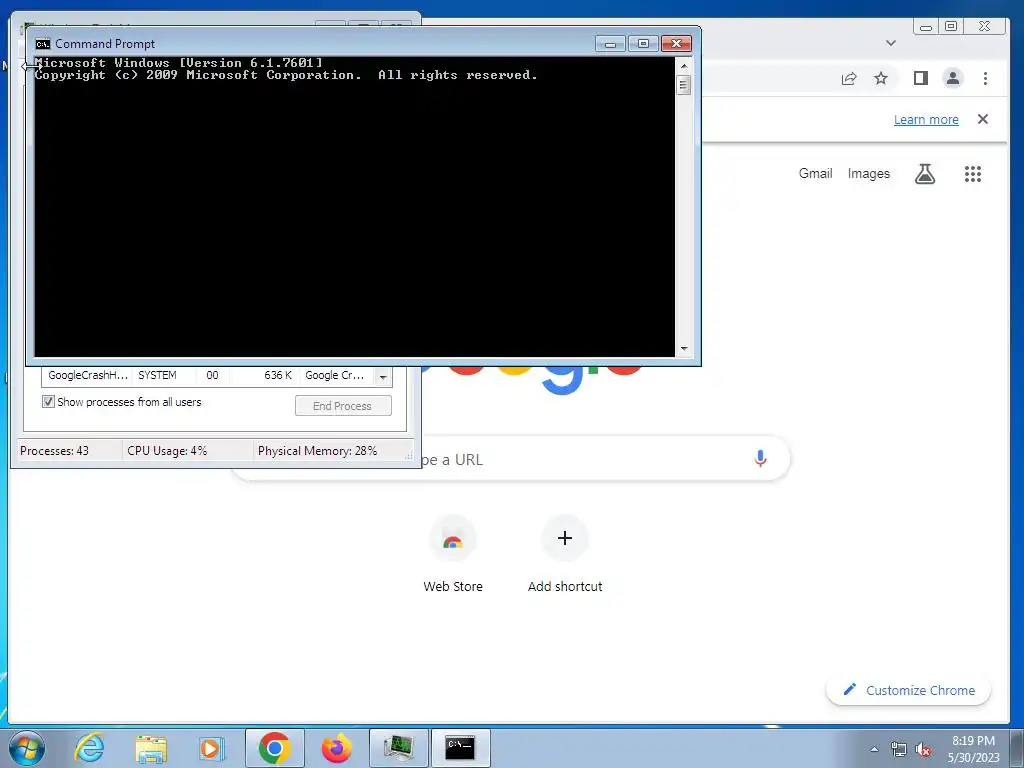The width and height of the screenshot is (1024, 768).
Task: Open the Web Store shortcut
Action: 453,554
